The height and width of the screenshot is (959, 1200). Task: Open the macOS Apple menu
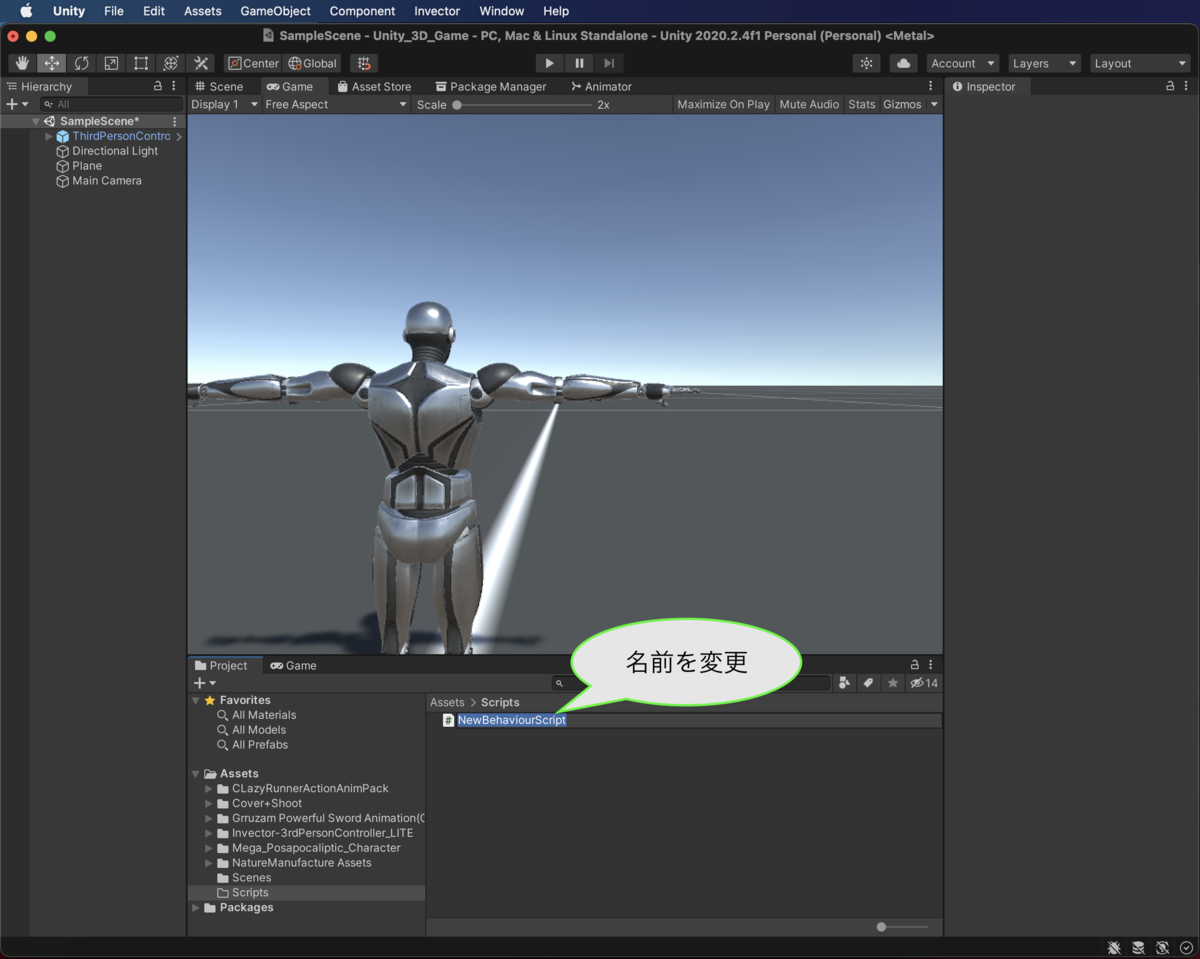tap(27, 11)
